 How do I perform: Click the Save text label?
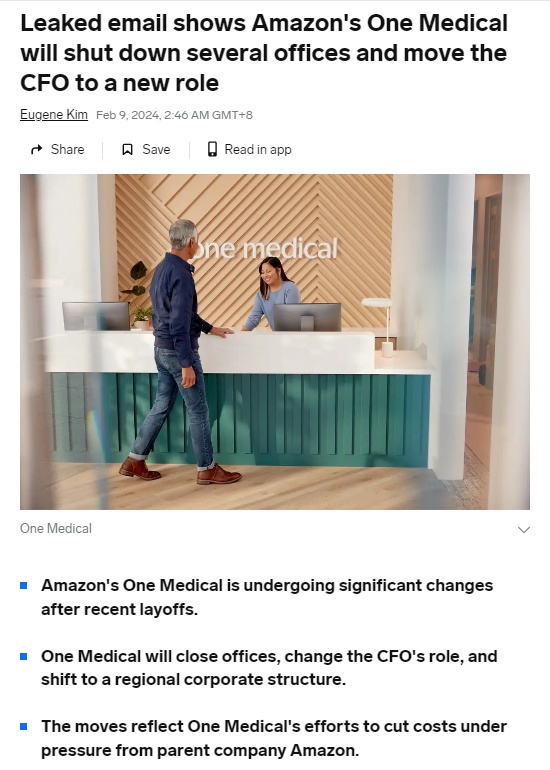(x=156, y=149)
